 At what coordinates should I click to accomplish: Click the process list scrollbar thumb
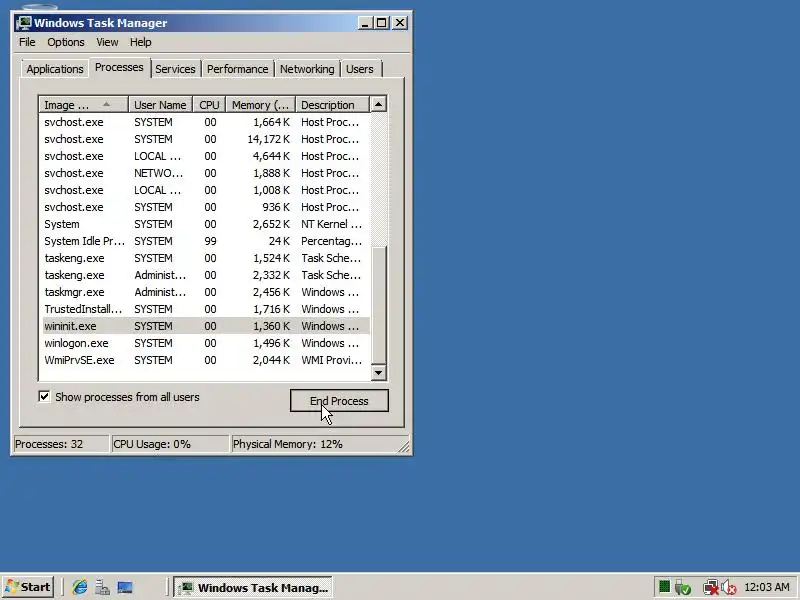(x=378, y=305)
